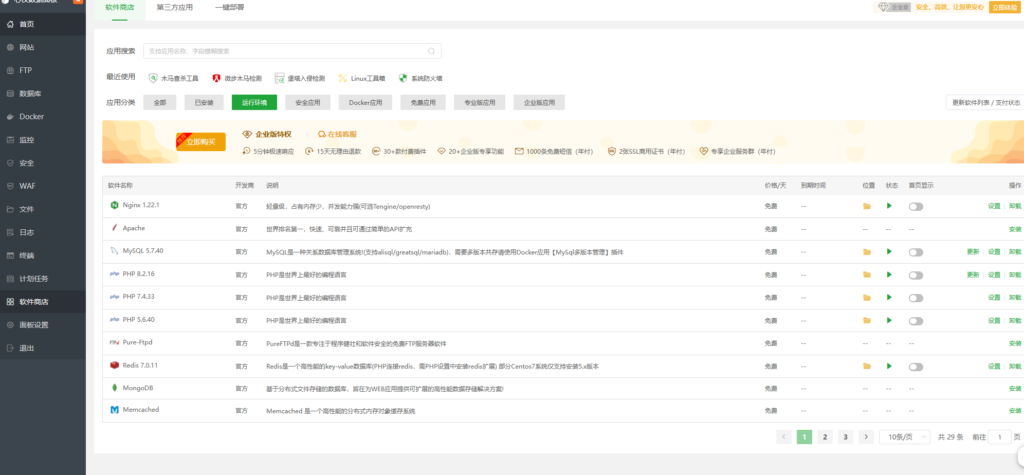Switch to the 一键部署 tab
The width and height of the screenshot is (1024, 475).
(229, 7)
